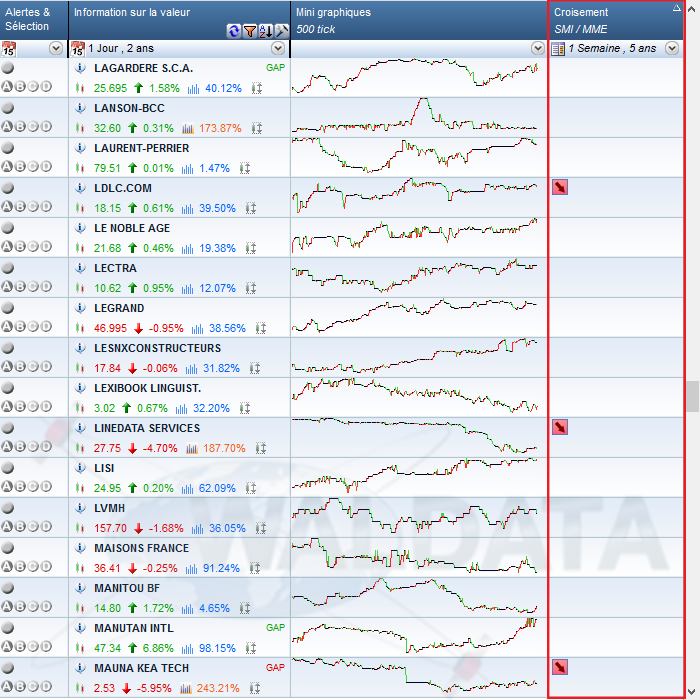The width and height of the screenshot is (700, 700).
Task: Toggle selection D for LE NOBLE AGE
Action: 46,246
